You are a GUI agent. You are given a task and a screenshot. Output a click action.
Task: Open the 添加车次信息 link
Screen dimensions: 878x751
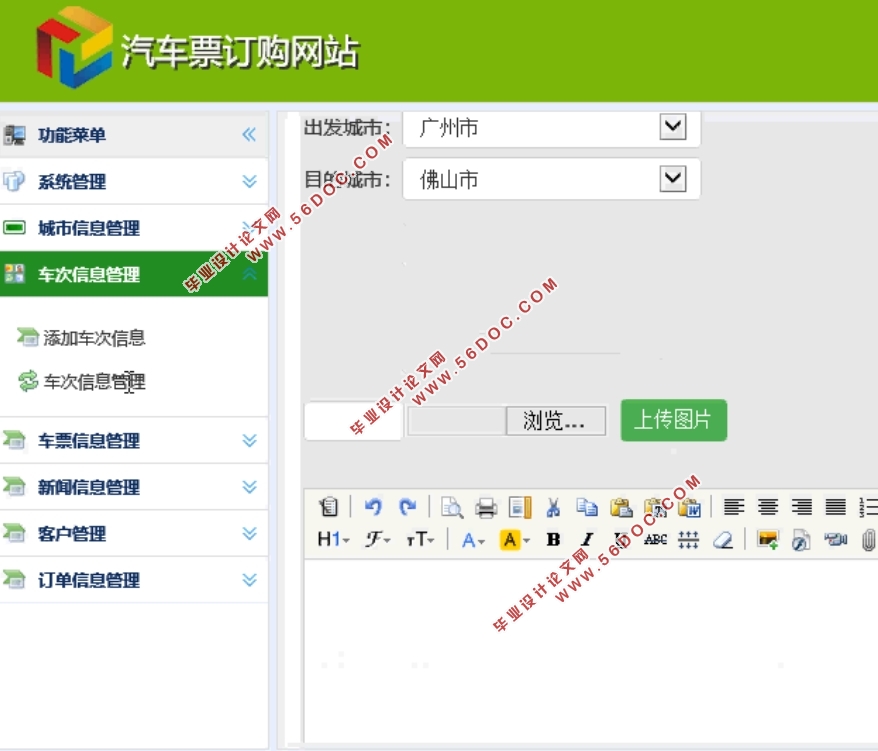tap(94, 338)
